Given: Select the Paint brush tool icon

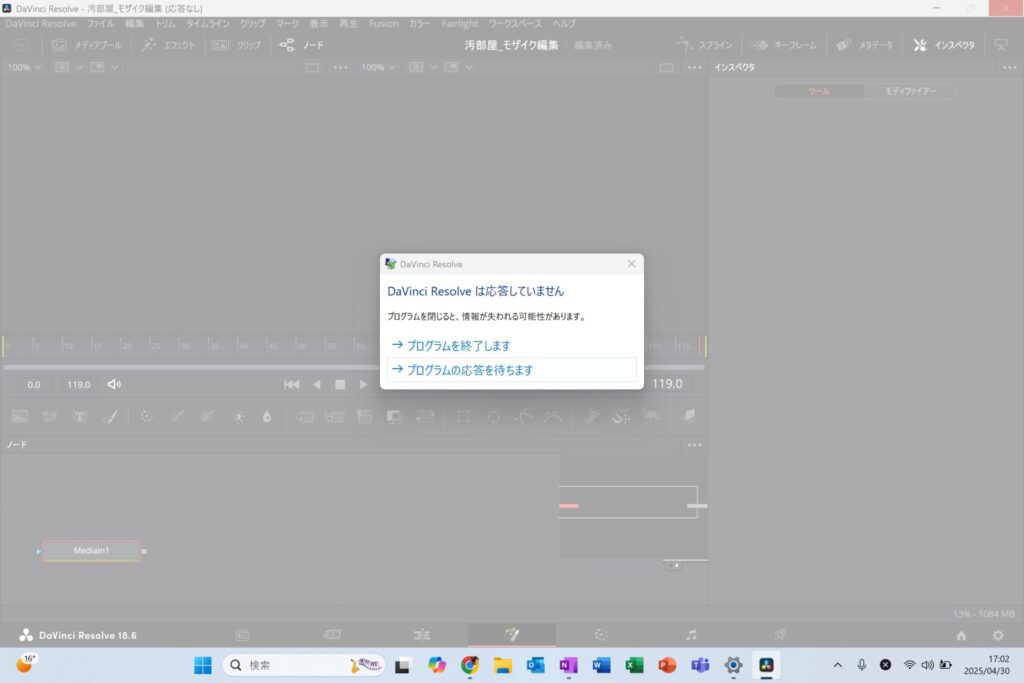Looking at the screenshot, I should click(x=110, y=416).
